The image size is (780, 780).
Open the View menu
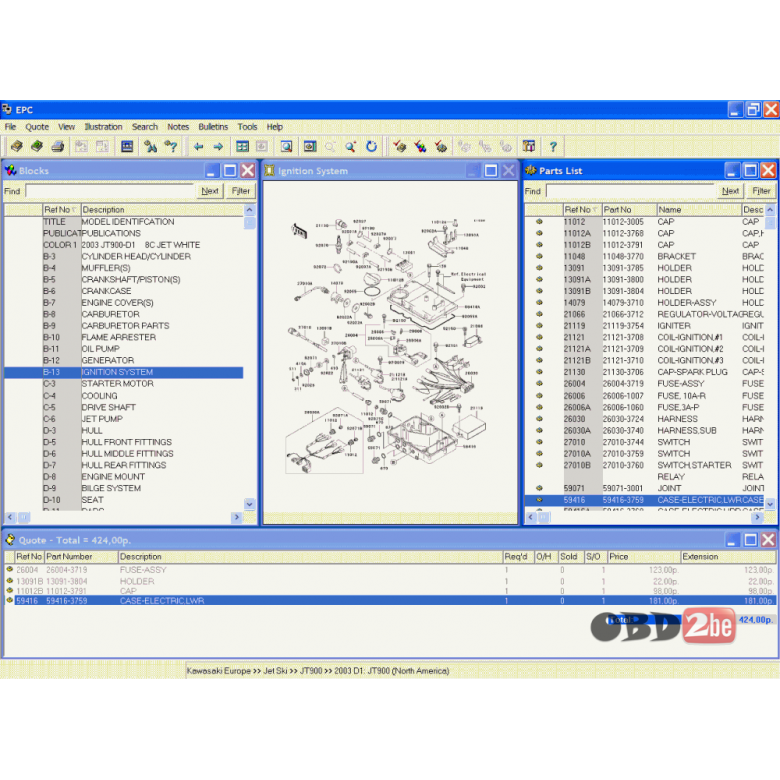[x=66, y=127]
